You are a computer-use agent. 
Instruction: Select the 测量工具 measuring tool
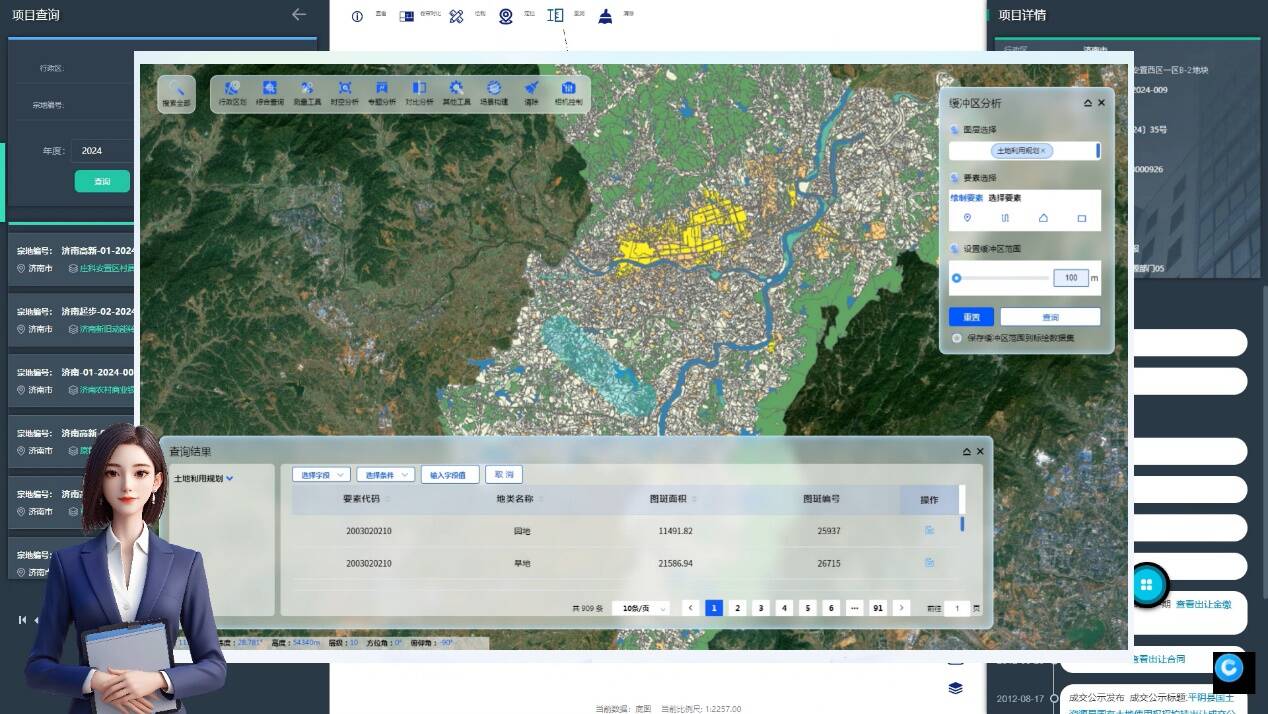click(x=307, y=92)
